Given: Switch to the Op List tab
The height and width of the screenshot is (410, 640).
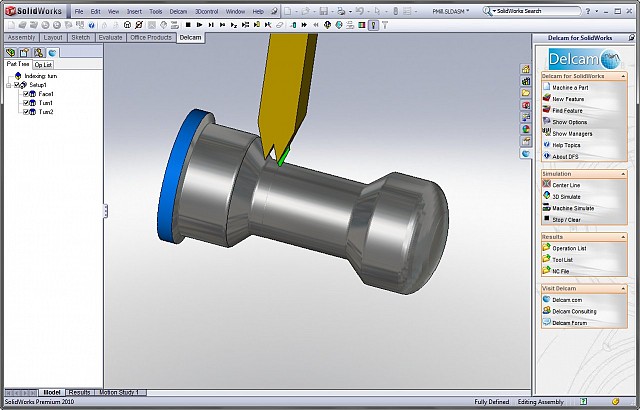Looking at the screenshot, I should pyautogui.click(x=43, y=65).
